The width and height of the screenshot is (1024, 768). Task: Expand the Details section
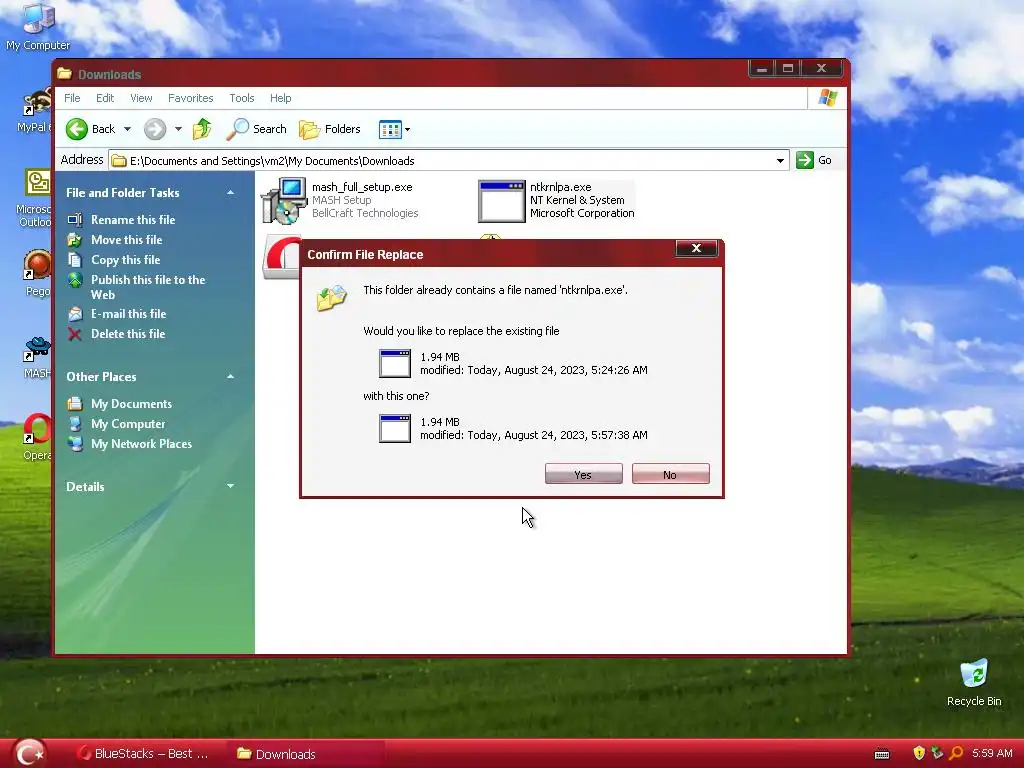[x=231, y=486]
